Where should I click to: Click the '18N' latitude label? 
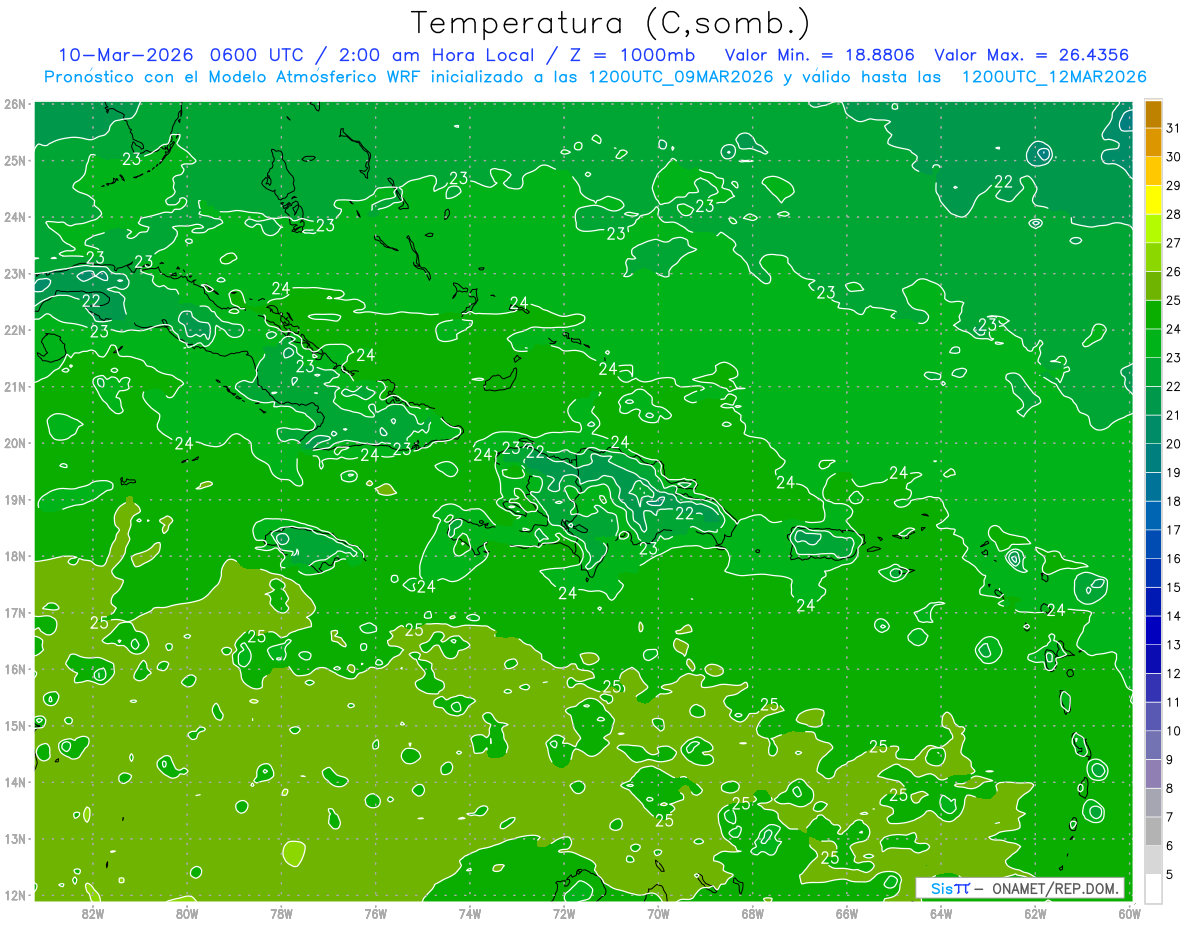click(x=15, y=556)
